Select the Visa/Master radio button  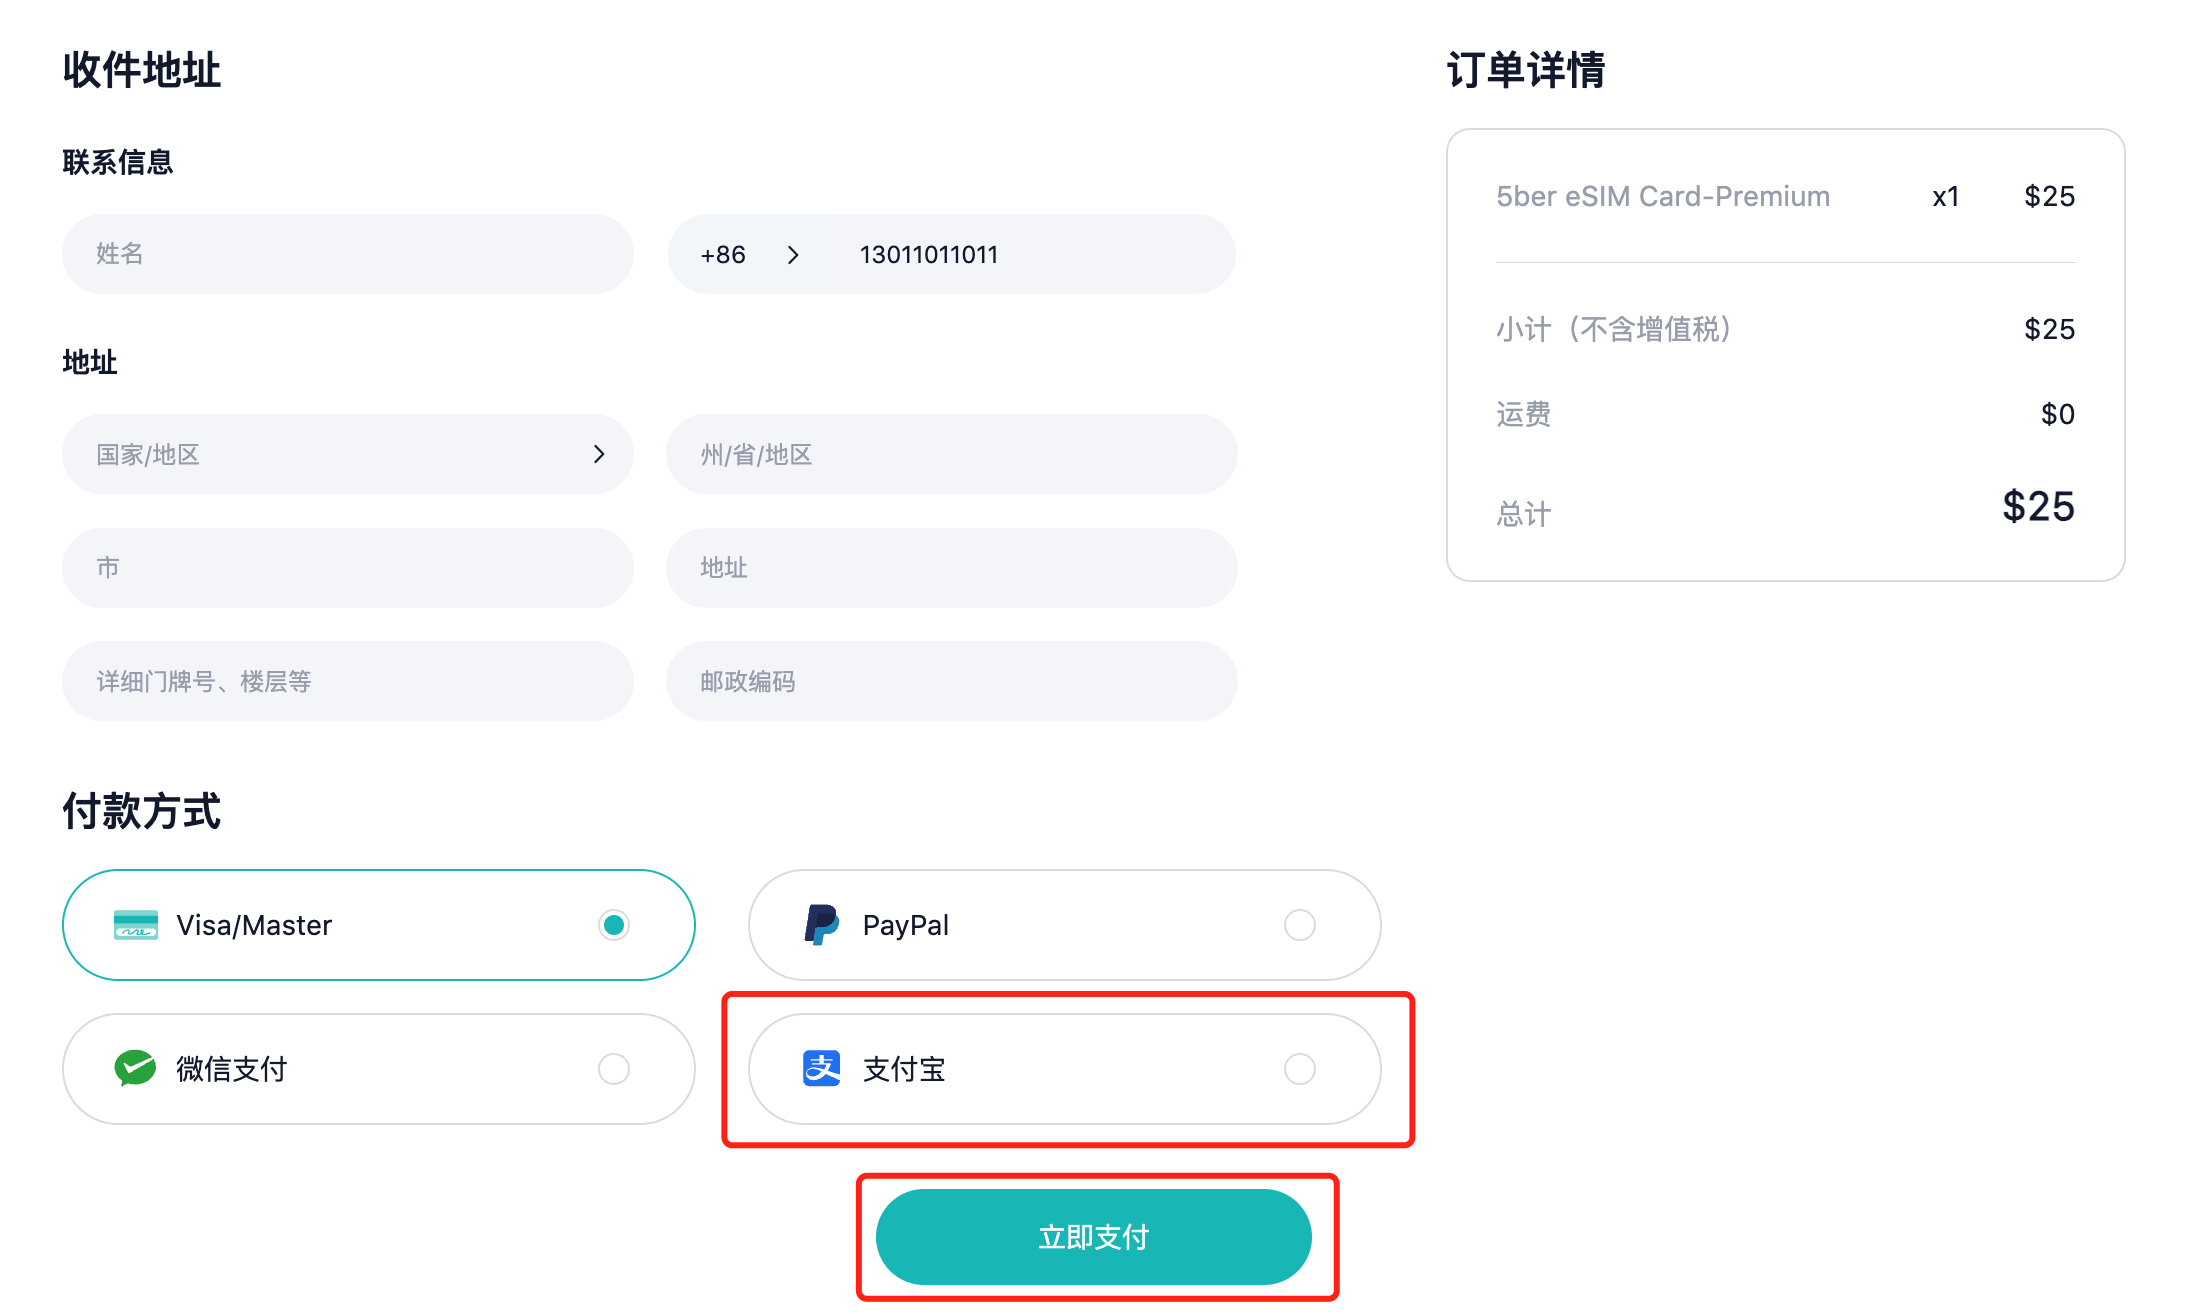tap(614, 925)
